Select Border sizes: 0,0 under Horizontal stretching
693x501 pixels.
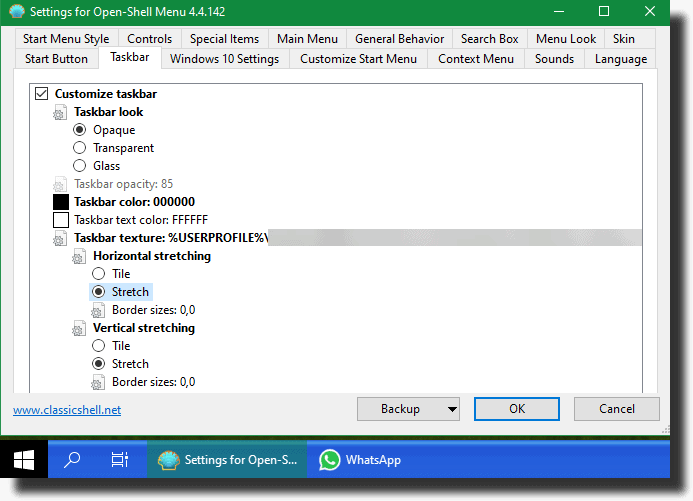153,310
